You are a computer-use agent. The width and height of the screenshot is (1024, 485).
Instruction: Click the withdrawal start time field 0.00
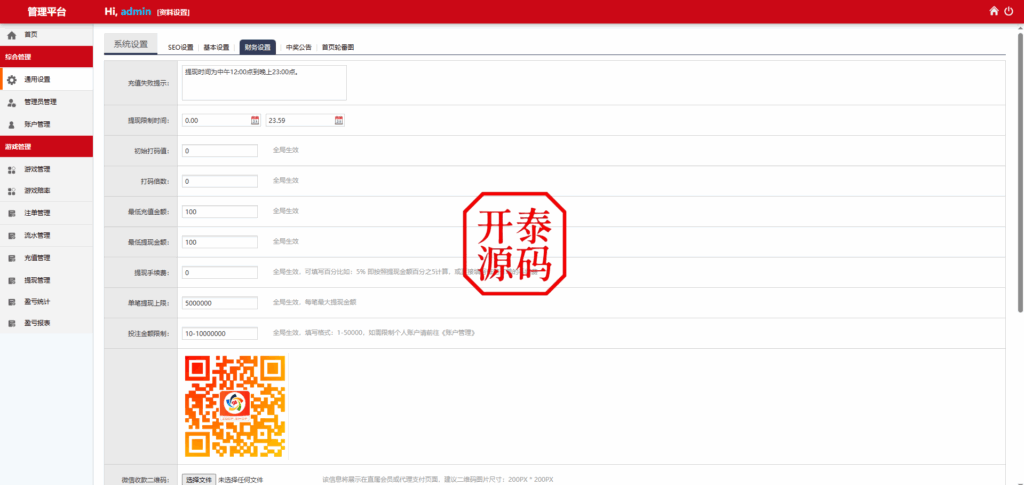pos(221,120)
